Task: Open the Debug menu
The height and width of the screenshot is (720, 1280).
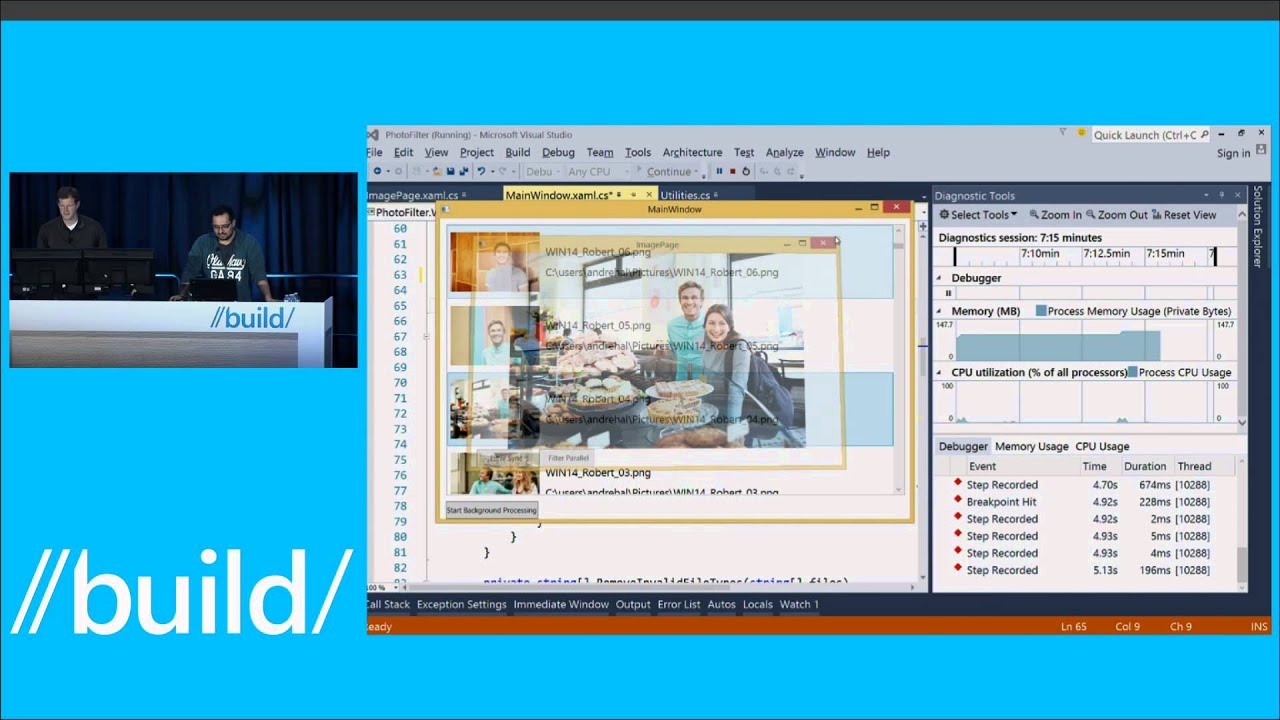Action: 558,152
